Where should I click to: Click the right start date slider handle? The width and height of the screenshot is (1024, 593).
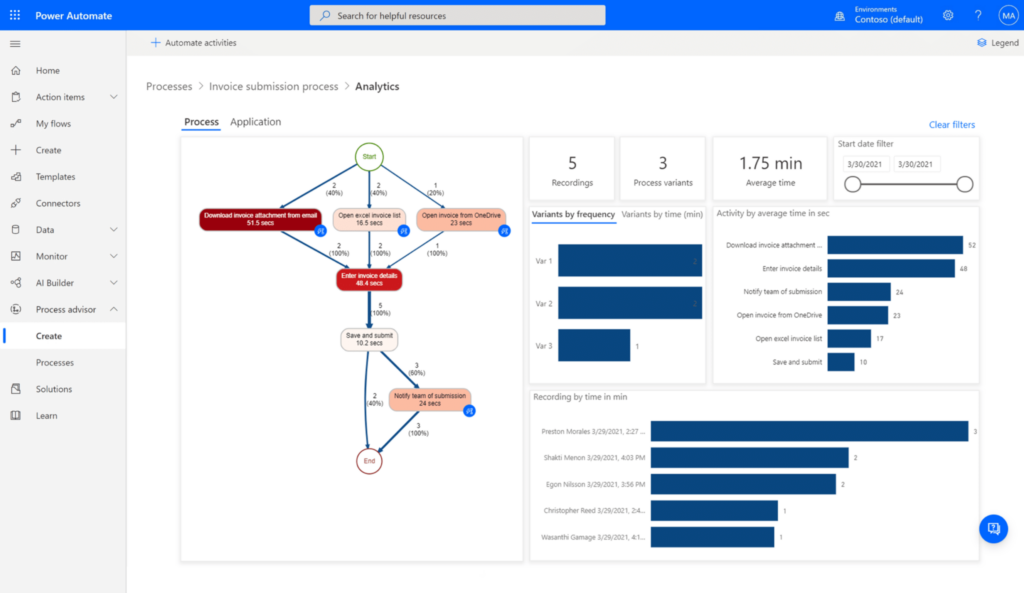(x=965, y=184)
